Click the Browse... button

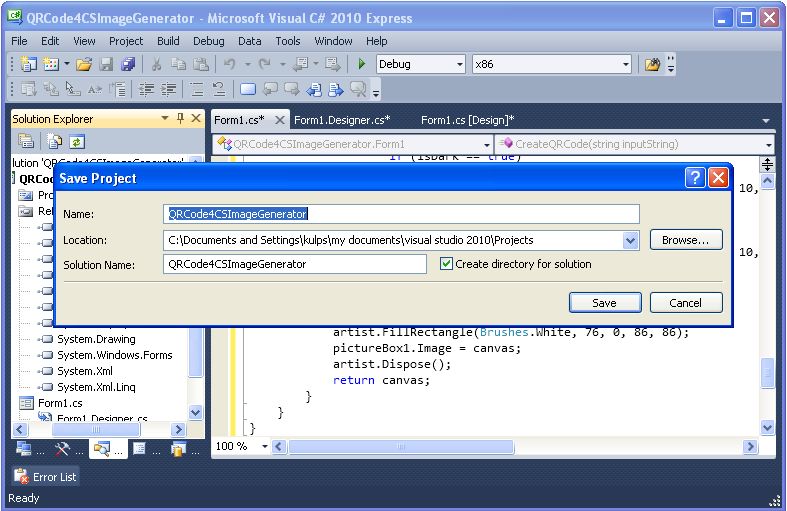click(686, 240)
